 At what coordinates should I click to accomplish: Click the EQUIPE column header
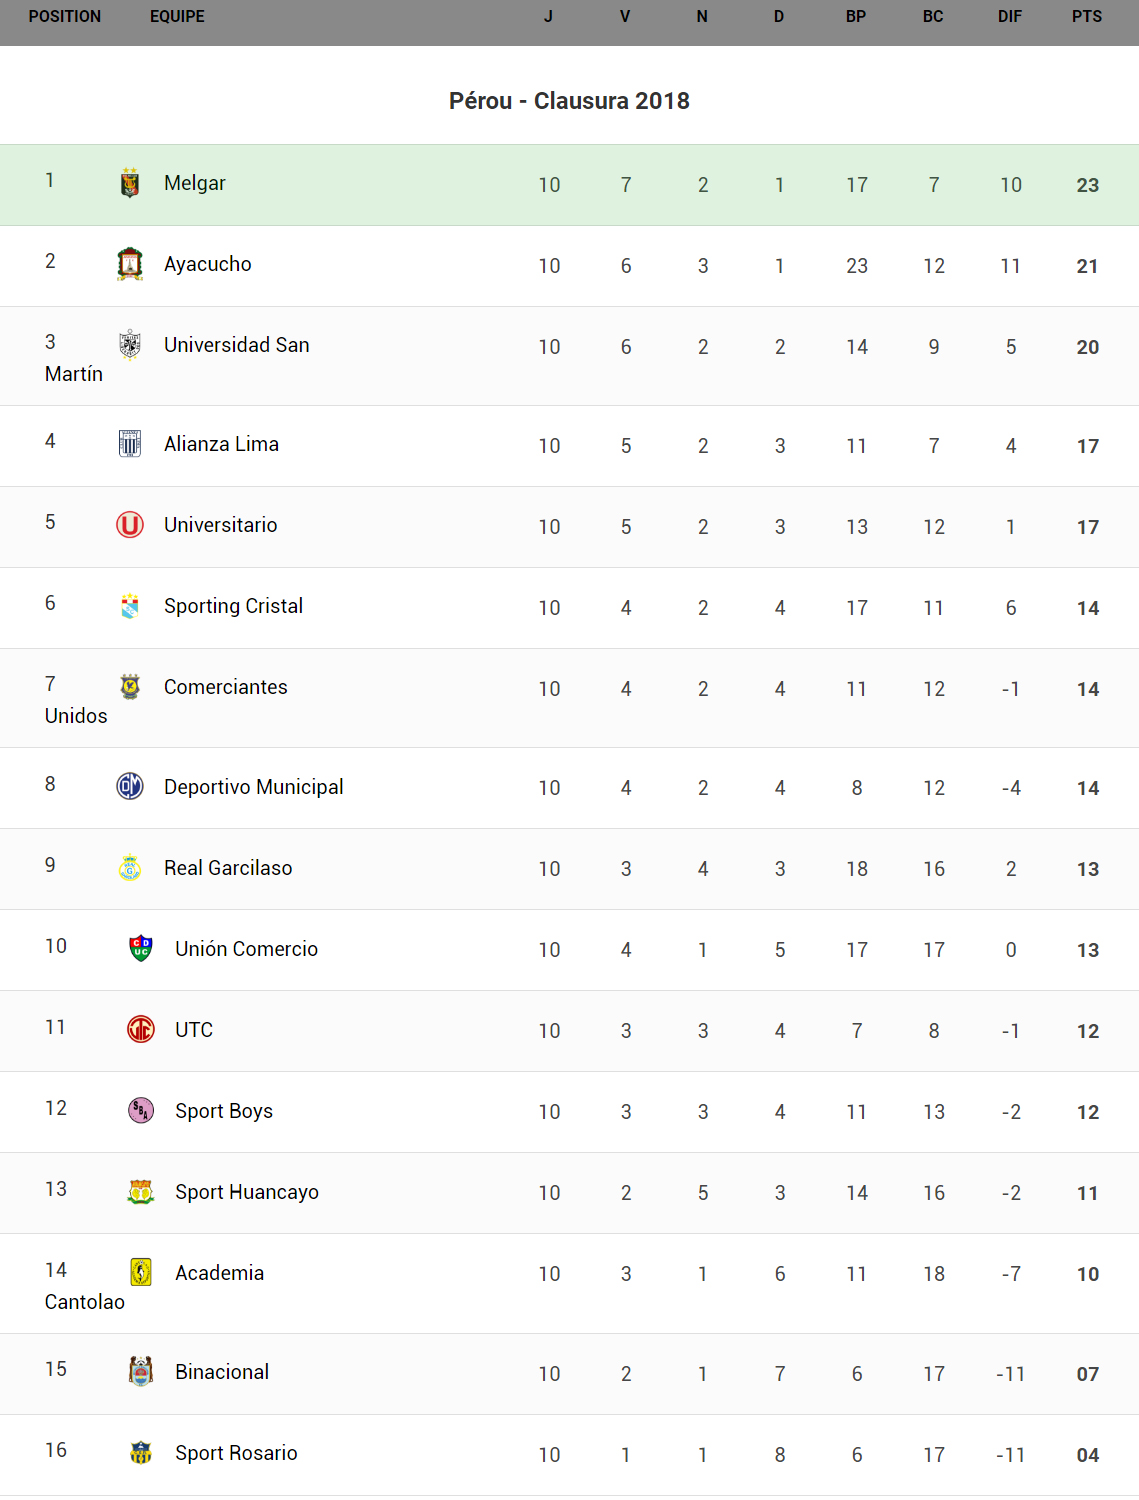click(x=177, y=17)
